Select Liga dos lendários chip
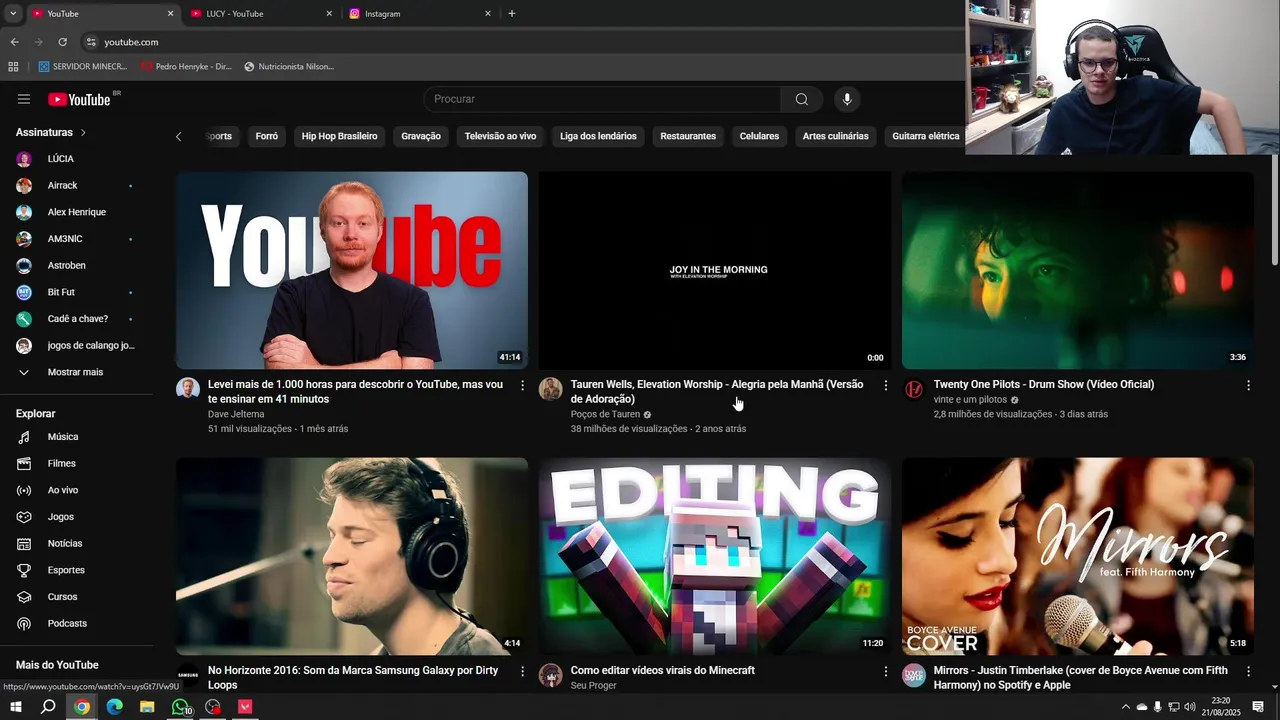This screenshot has width=1280, height=720. [x=598, y=136]
